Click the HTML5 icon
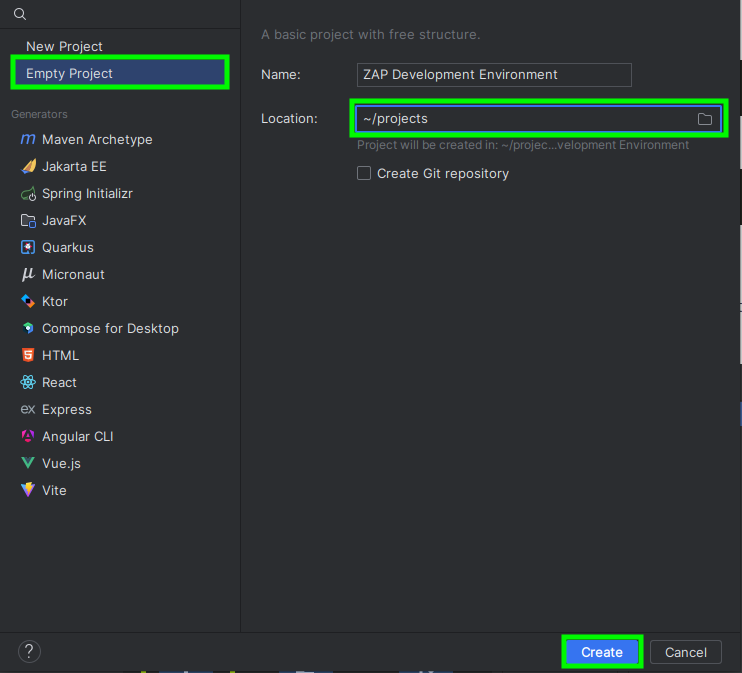 point(28,355)
